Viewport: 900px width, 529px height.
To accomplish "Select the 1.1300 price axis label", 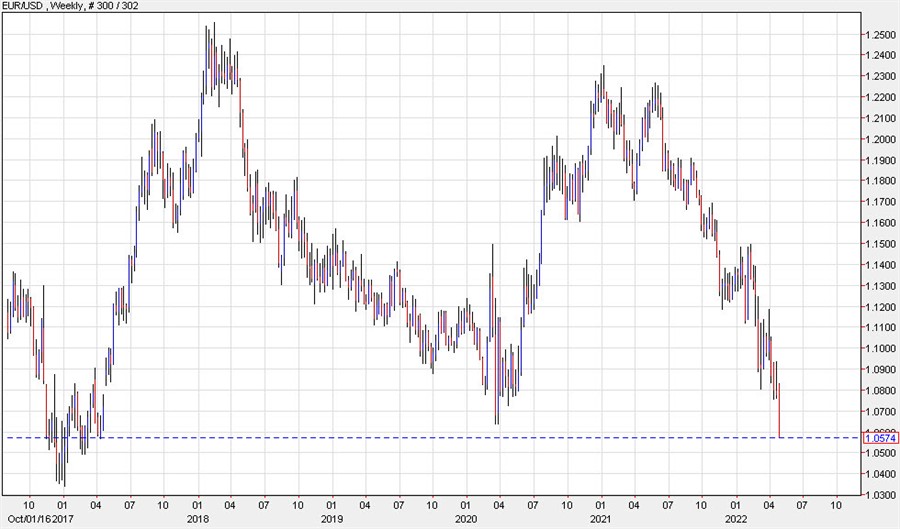I will pyautogui.click(x=882, y=286).
